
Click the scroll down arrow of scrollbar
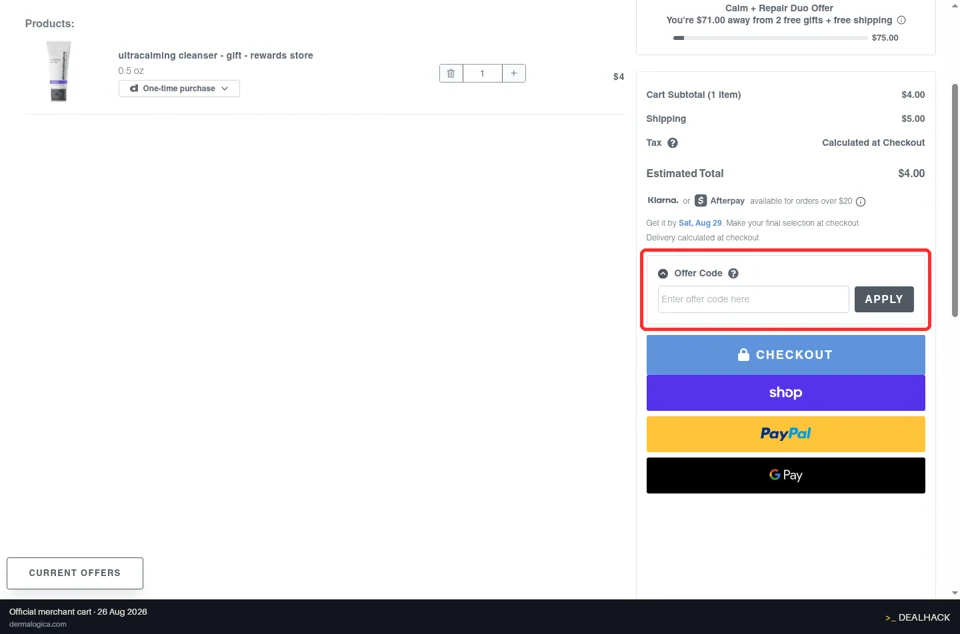(x=955, y=593)
